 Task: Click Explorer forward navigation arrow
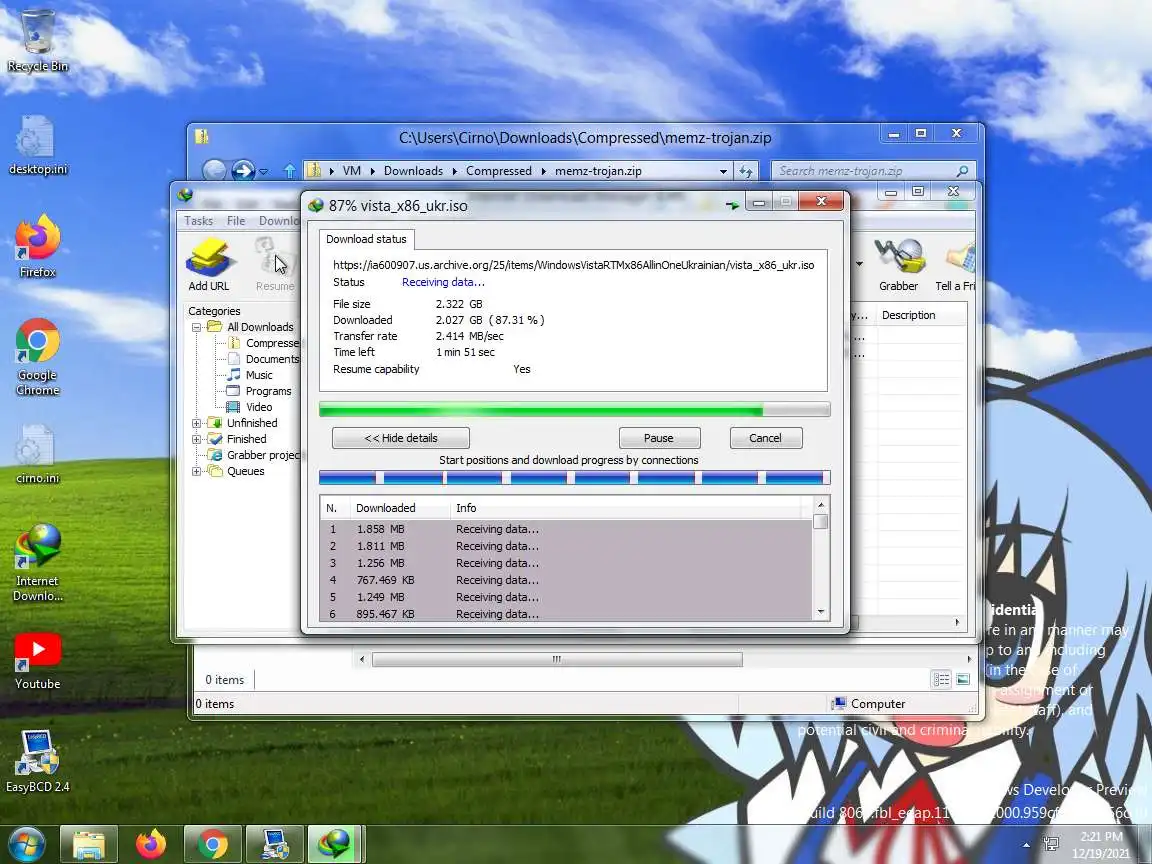242,170
